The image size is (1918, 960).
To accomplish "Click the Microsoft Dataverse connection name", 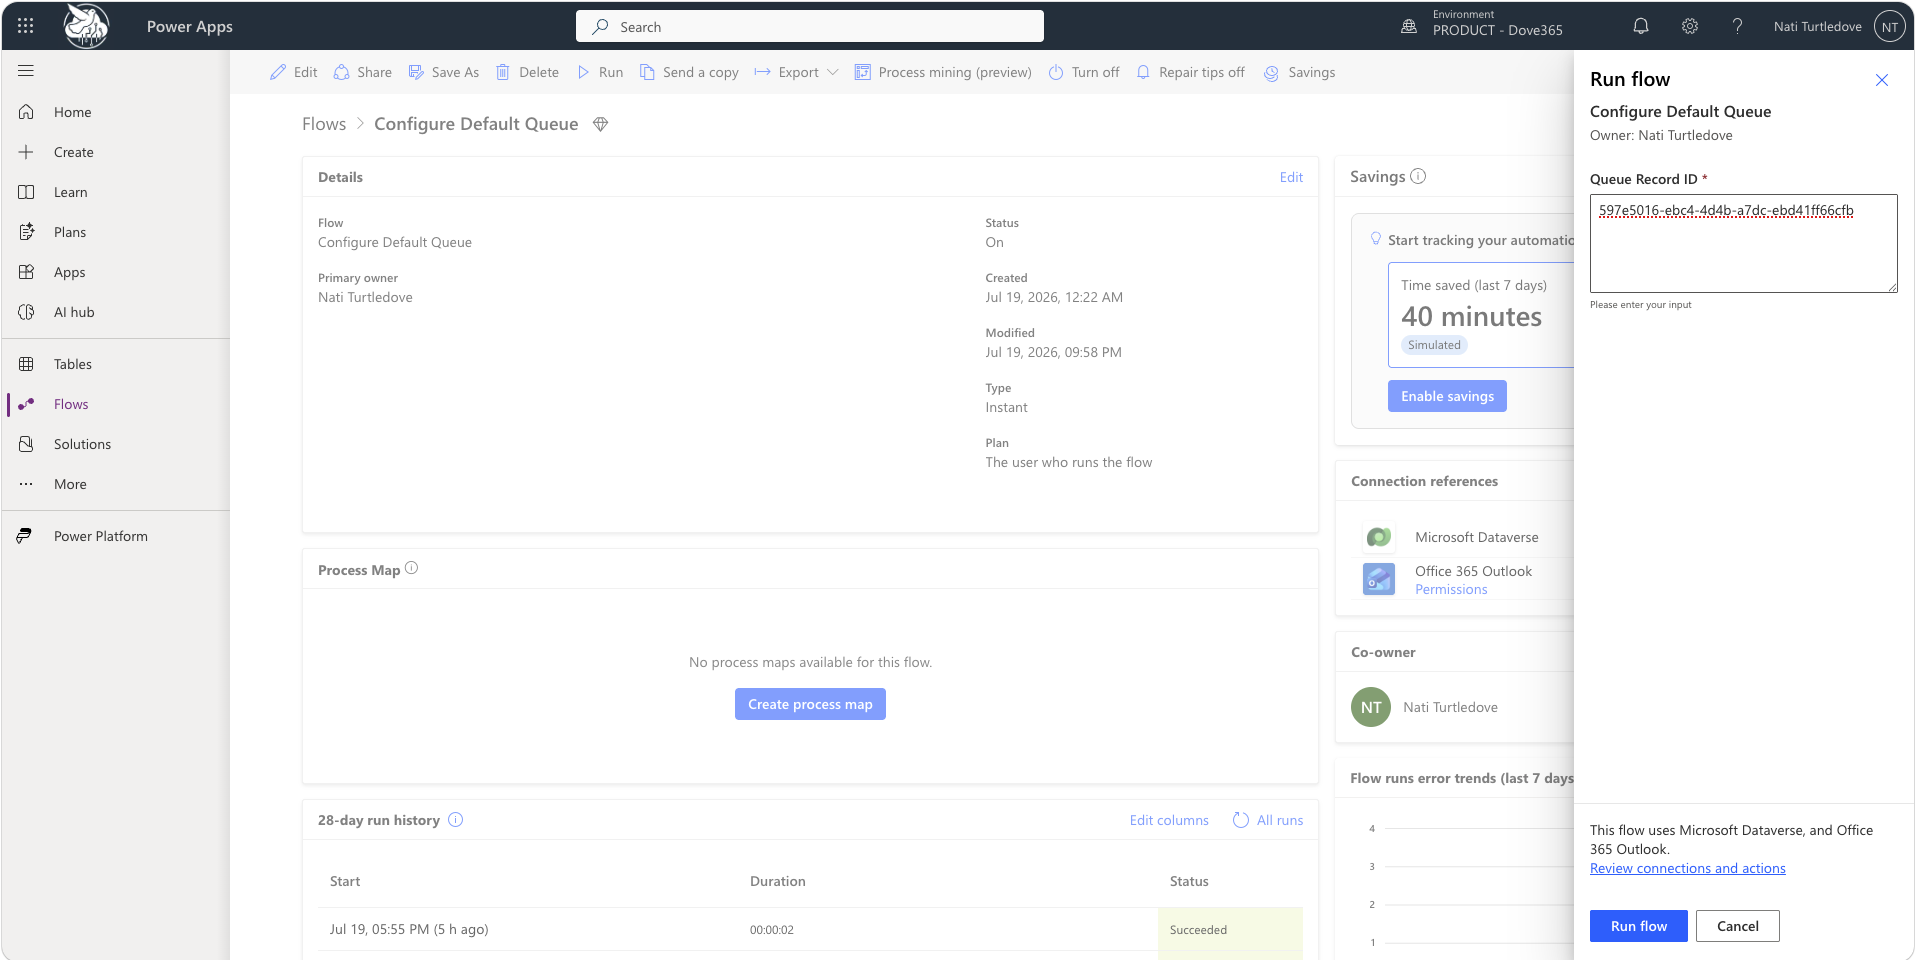I will [x=1477, y=537].
